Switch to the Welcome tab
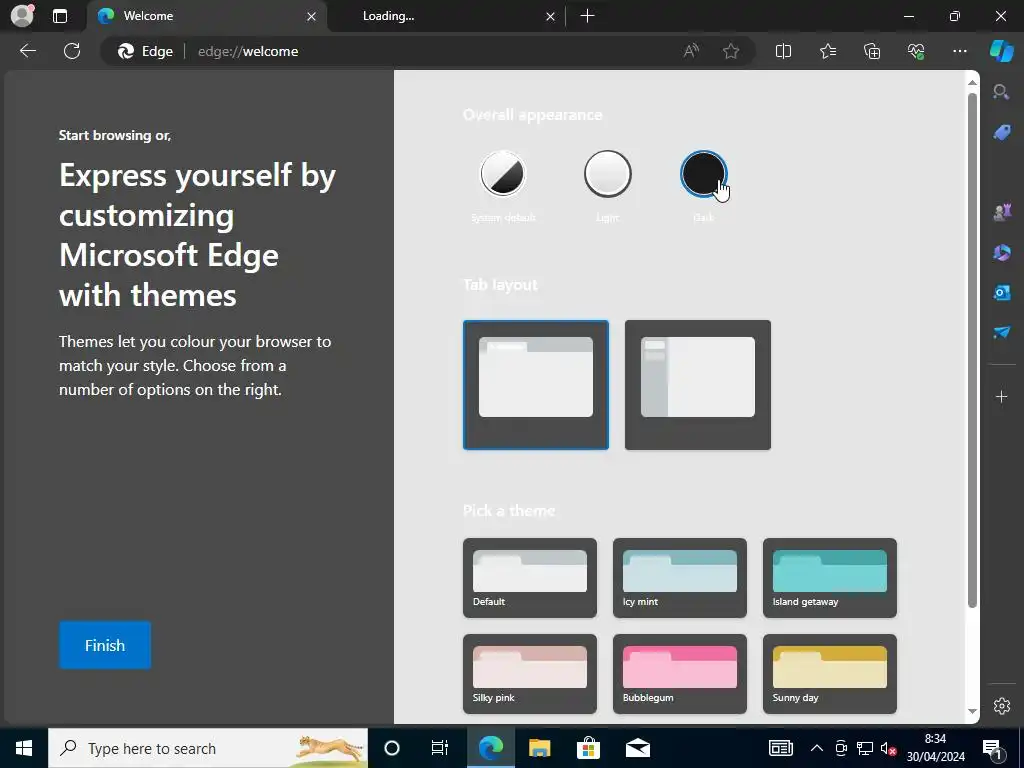This screenshot has height=768, width=1024. pos(207,16)
